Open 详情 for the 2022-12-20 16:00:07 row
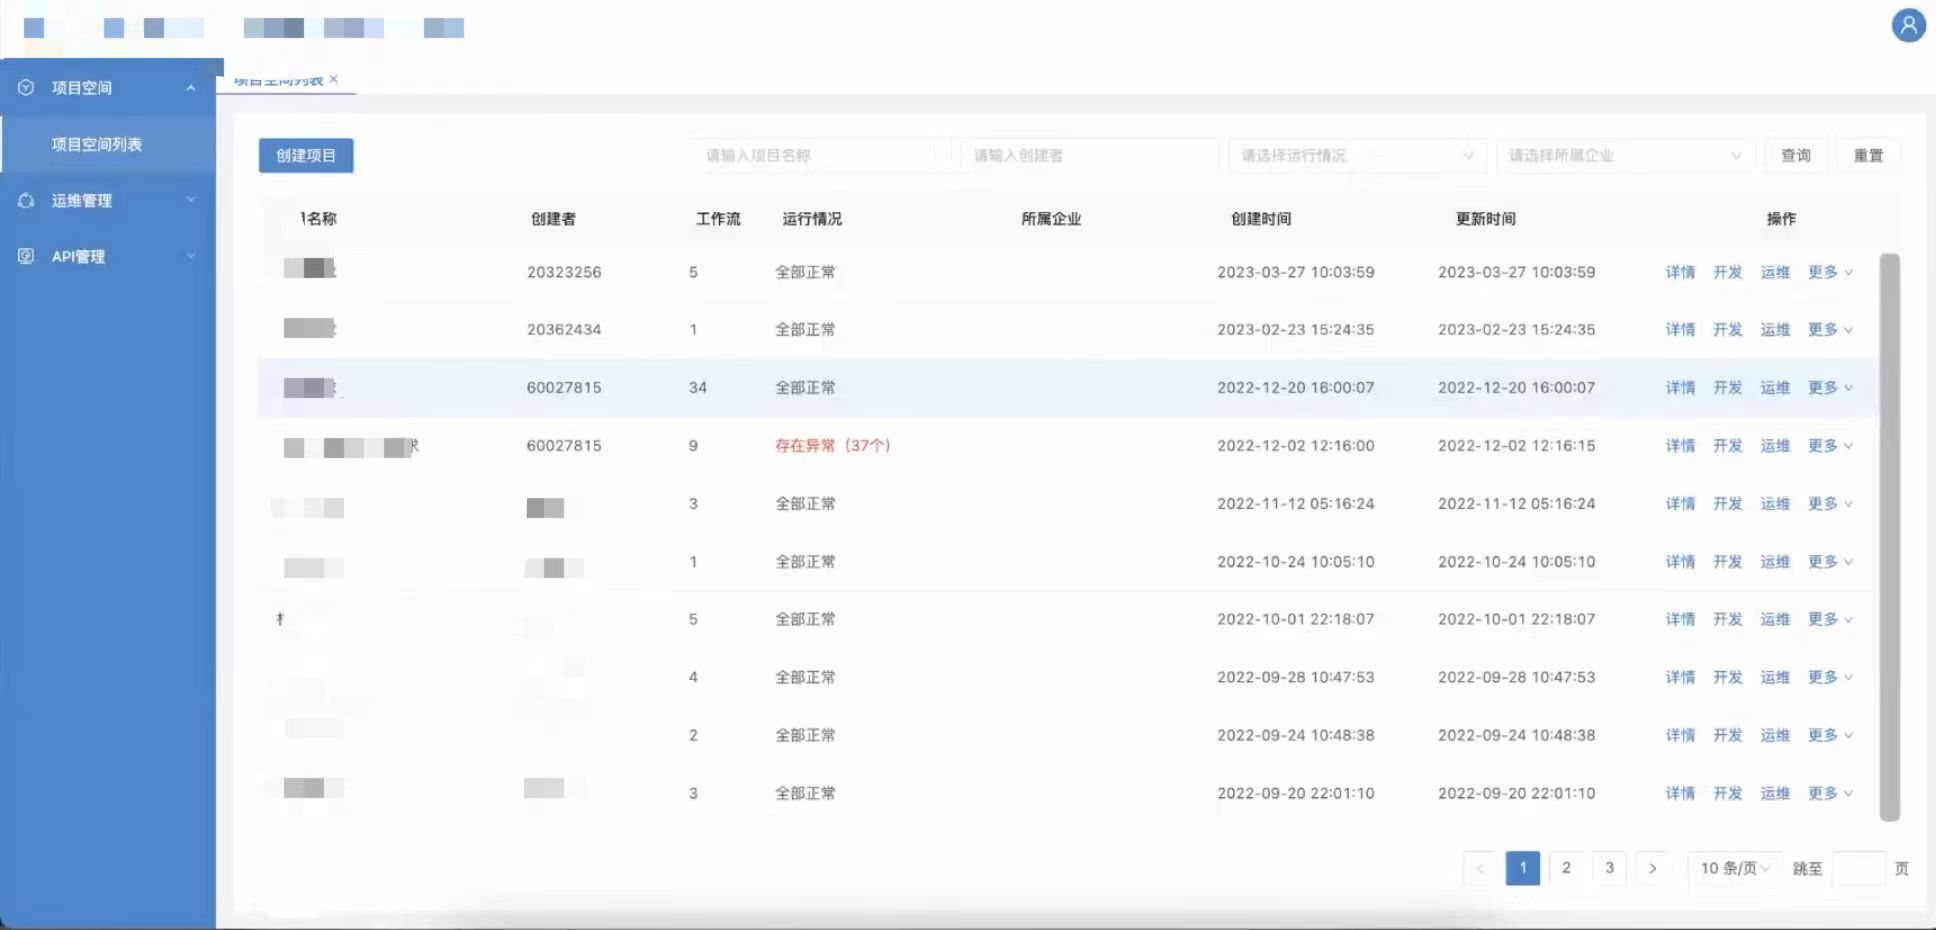1936x930 pixels. [1680, 387]
